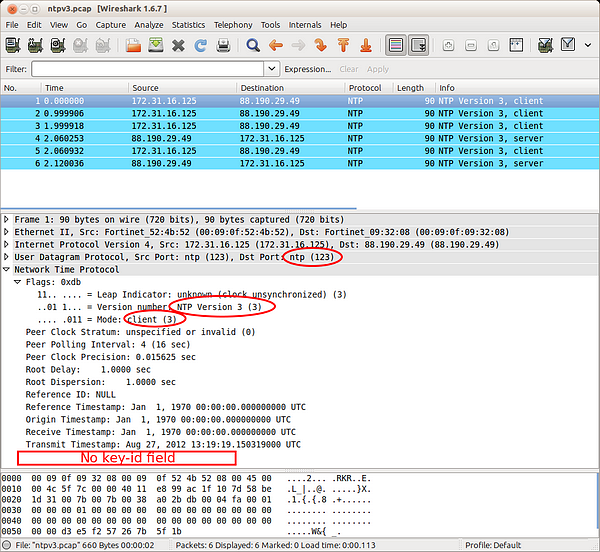The image size is (600, 552).
Task: Select packet 6 at time 2.120036
Action: coord(300,163)
